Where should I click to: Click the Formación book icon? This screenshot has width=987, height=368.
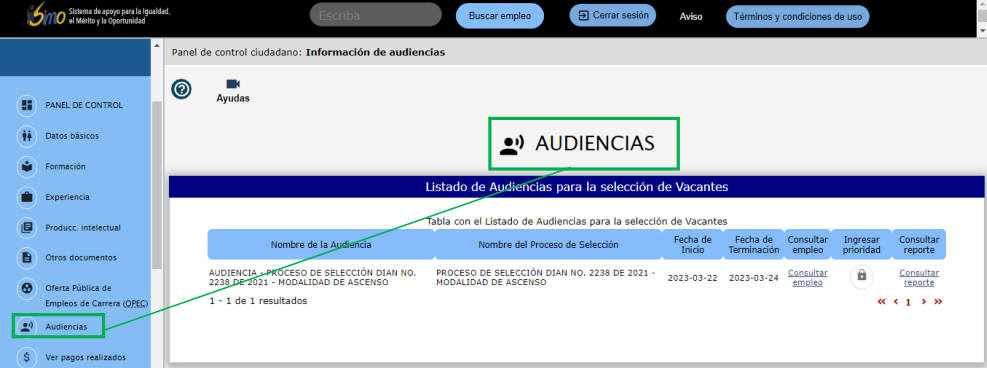(x=26, y=167)
